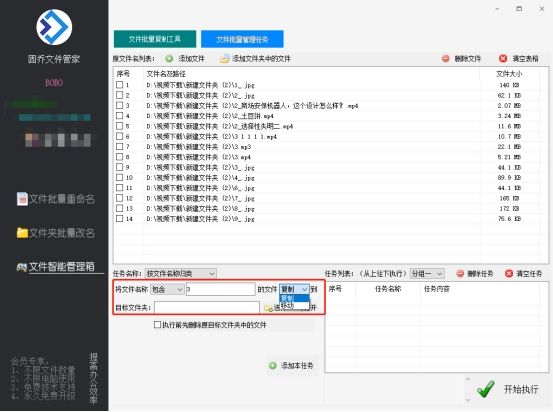This screenshot has height=412, width=553.
Task: Click the filename keyword input field
Action: (220, 289)
